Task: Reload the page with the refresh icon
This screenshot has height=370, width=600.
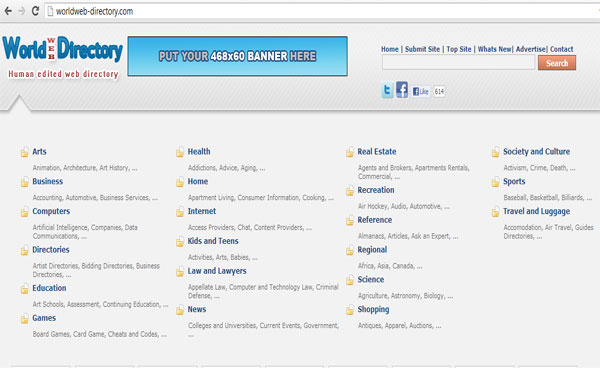Action: click(35, 11)
